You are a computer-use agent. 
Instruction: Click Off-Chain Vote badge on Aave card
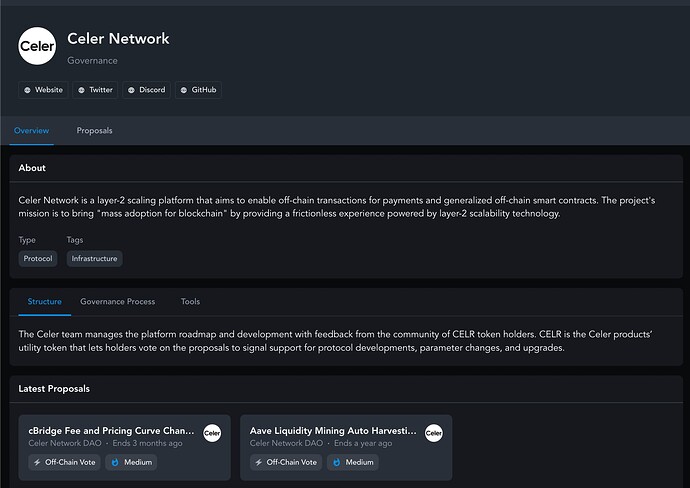[286, 462]
